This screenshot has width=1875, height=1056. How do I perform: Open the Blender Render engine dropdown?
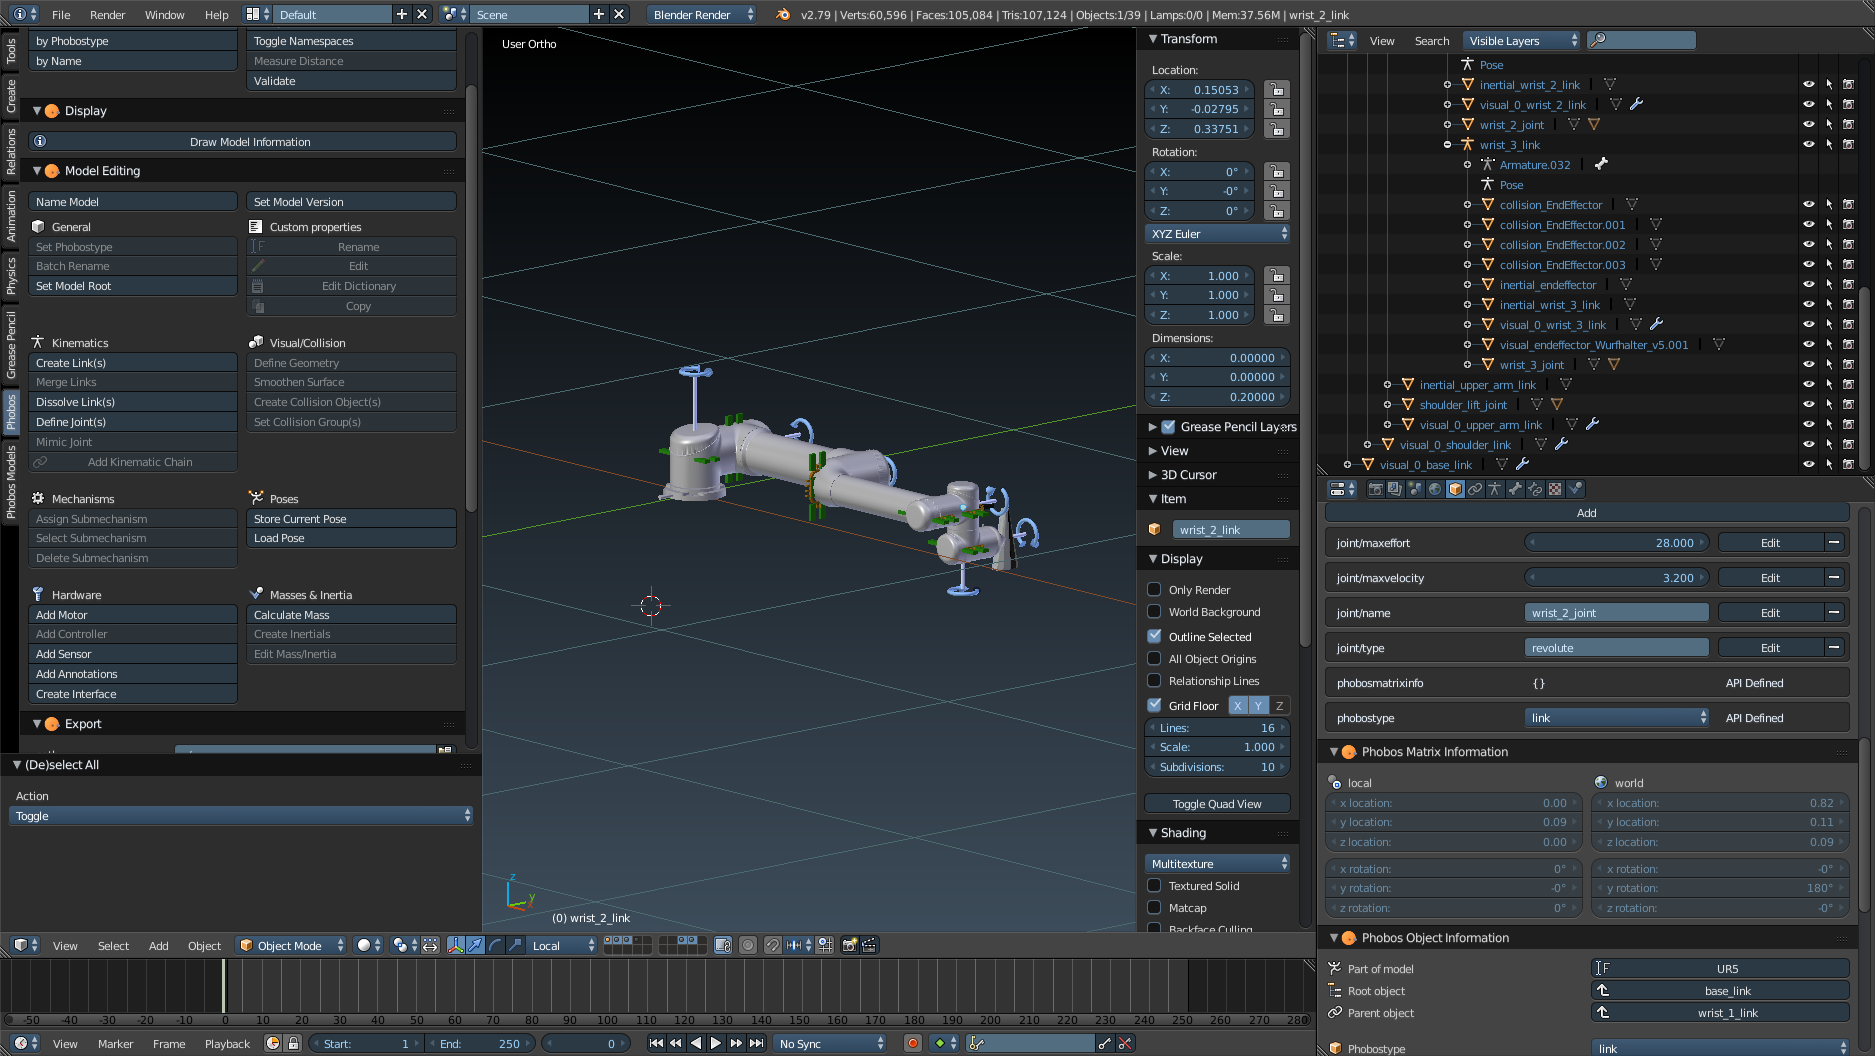pos(703,14)
